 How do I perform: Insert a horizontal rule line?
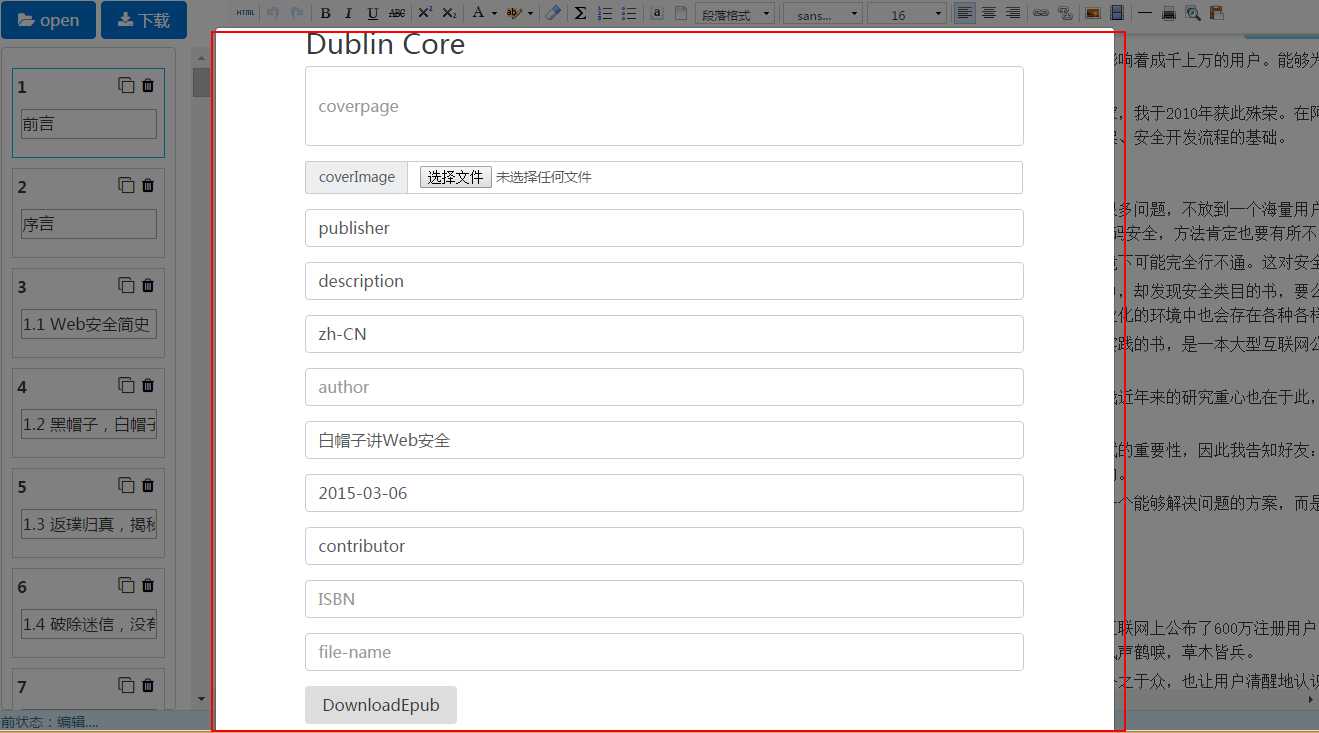[x=1144, y=13]
